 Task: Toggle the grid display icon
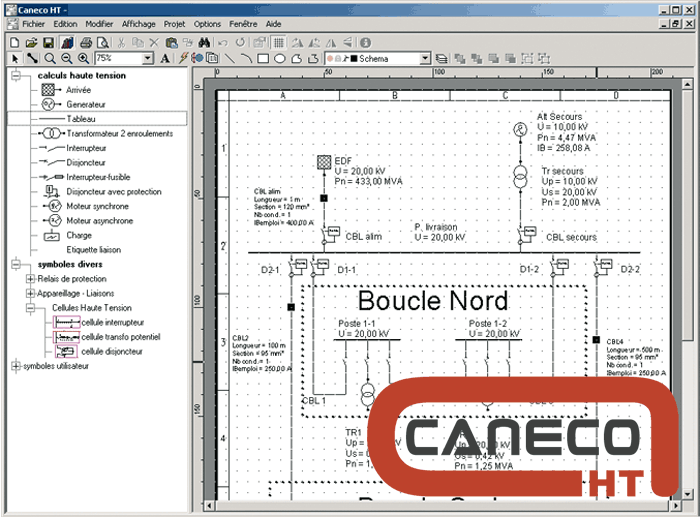click(x=279, y=43)
